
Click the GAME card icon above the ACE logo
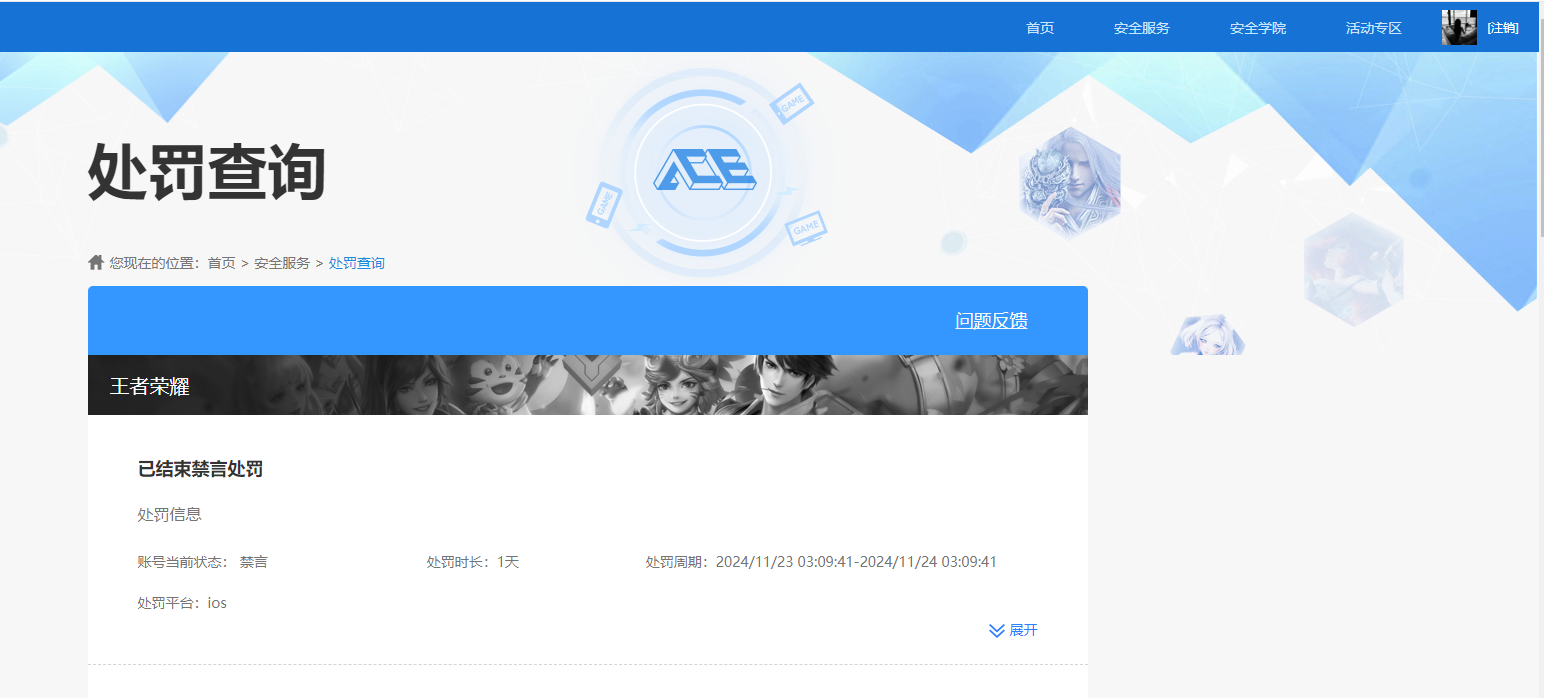tap(794, 104)
